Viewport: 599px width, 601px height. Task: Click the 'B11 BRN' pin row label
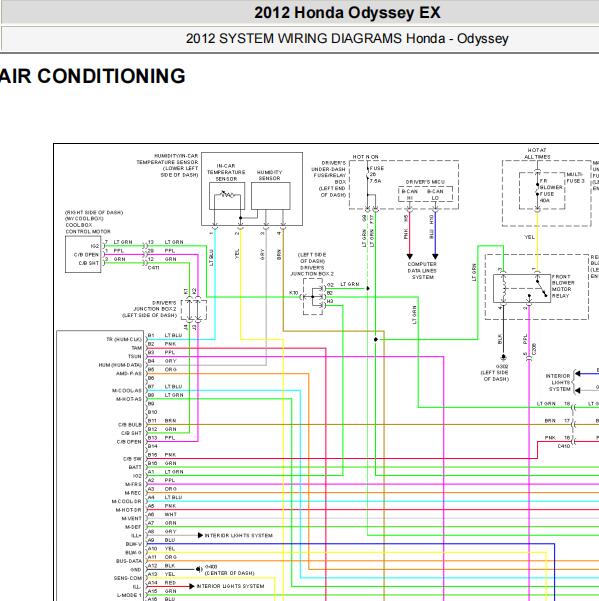coord(162,420)
